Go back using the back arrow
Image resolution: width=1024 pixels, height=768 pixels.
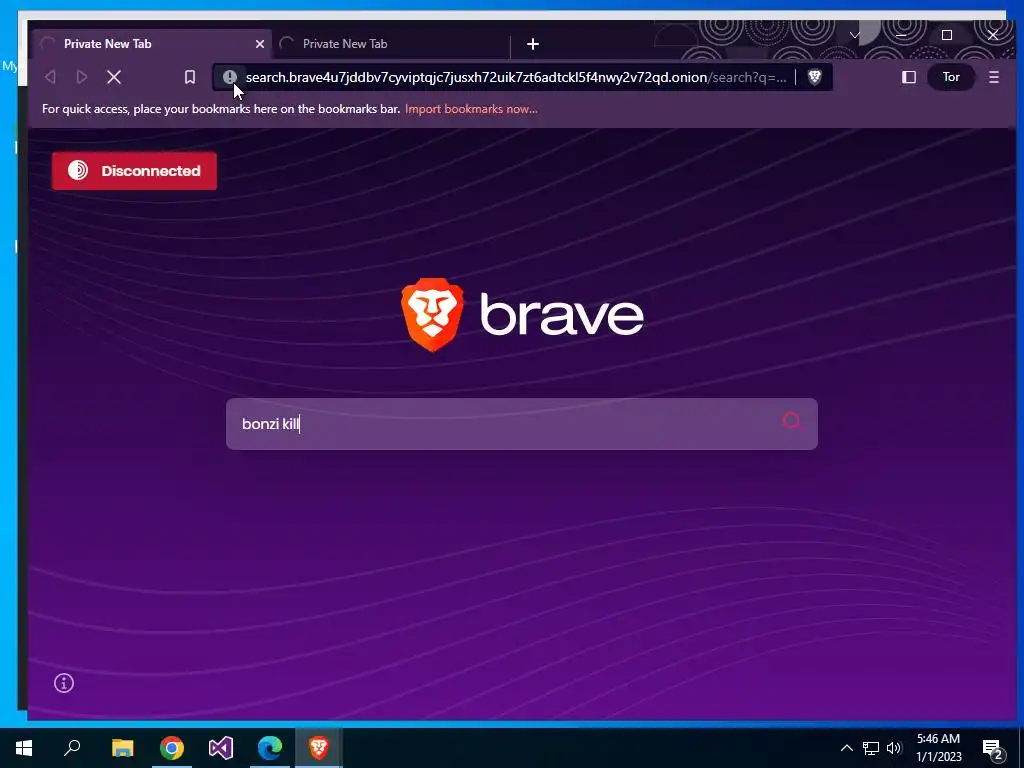(x=50, y=77)
